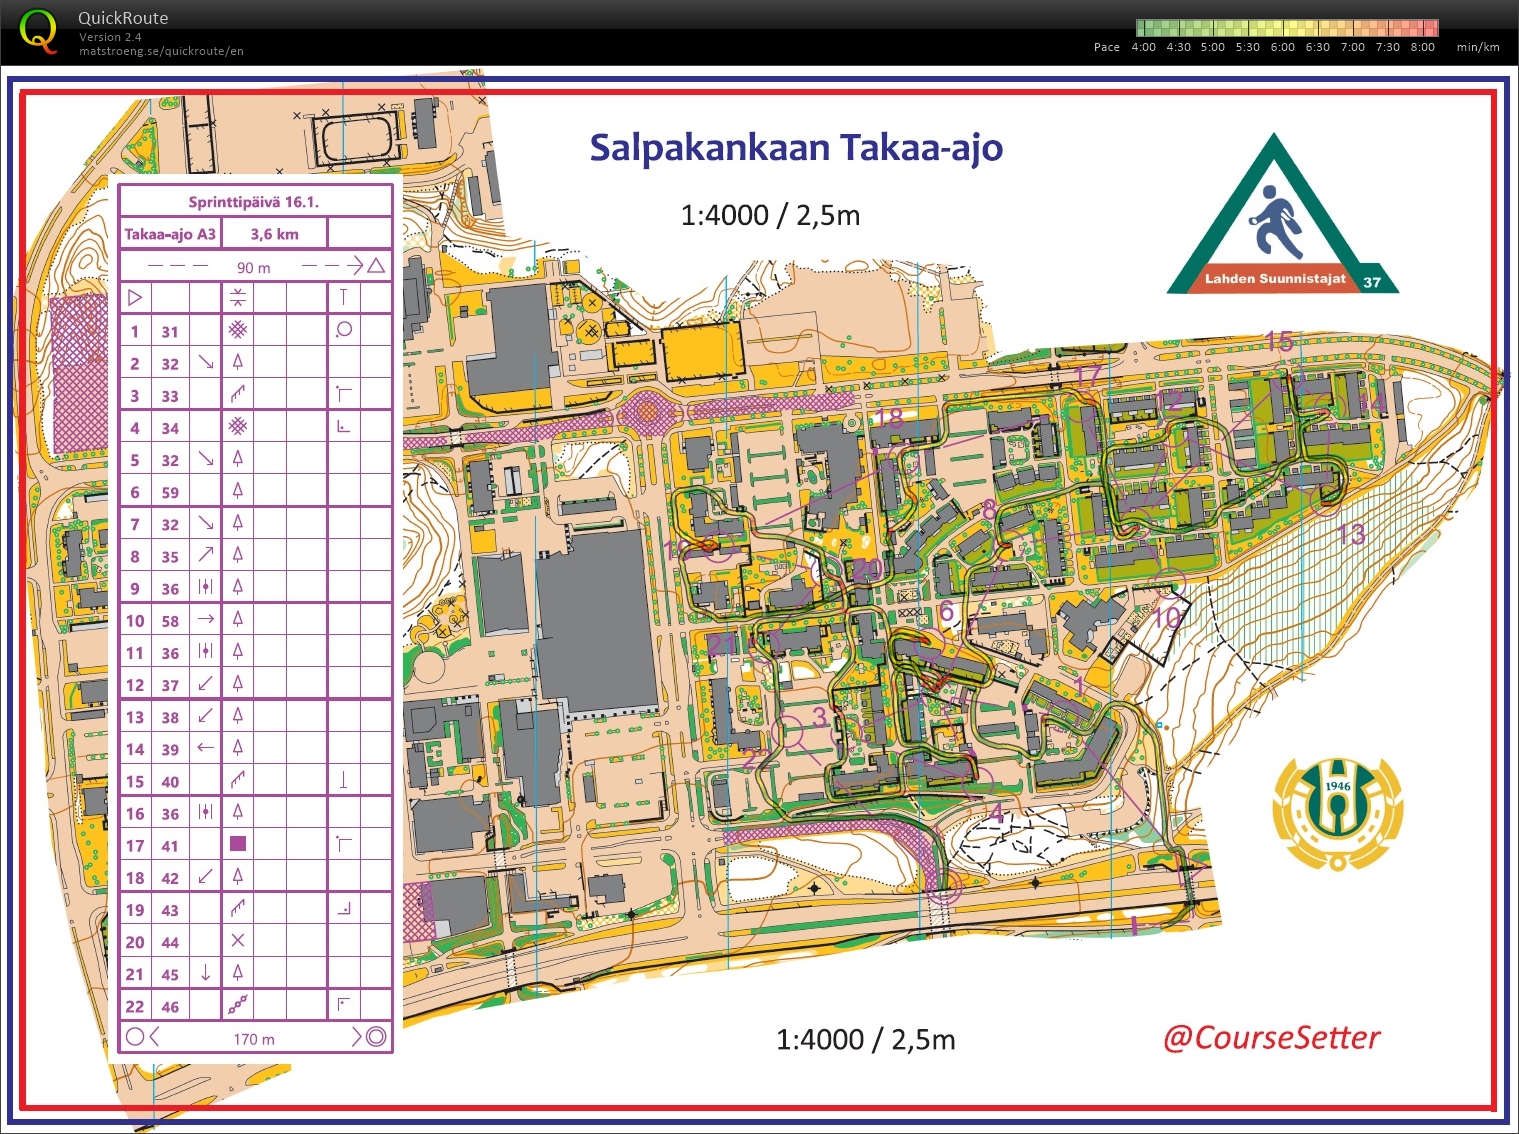Viewport: 1519px width, 1134px height.
Task: Click the Version 2.4 text
Action: click(110, 37)
